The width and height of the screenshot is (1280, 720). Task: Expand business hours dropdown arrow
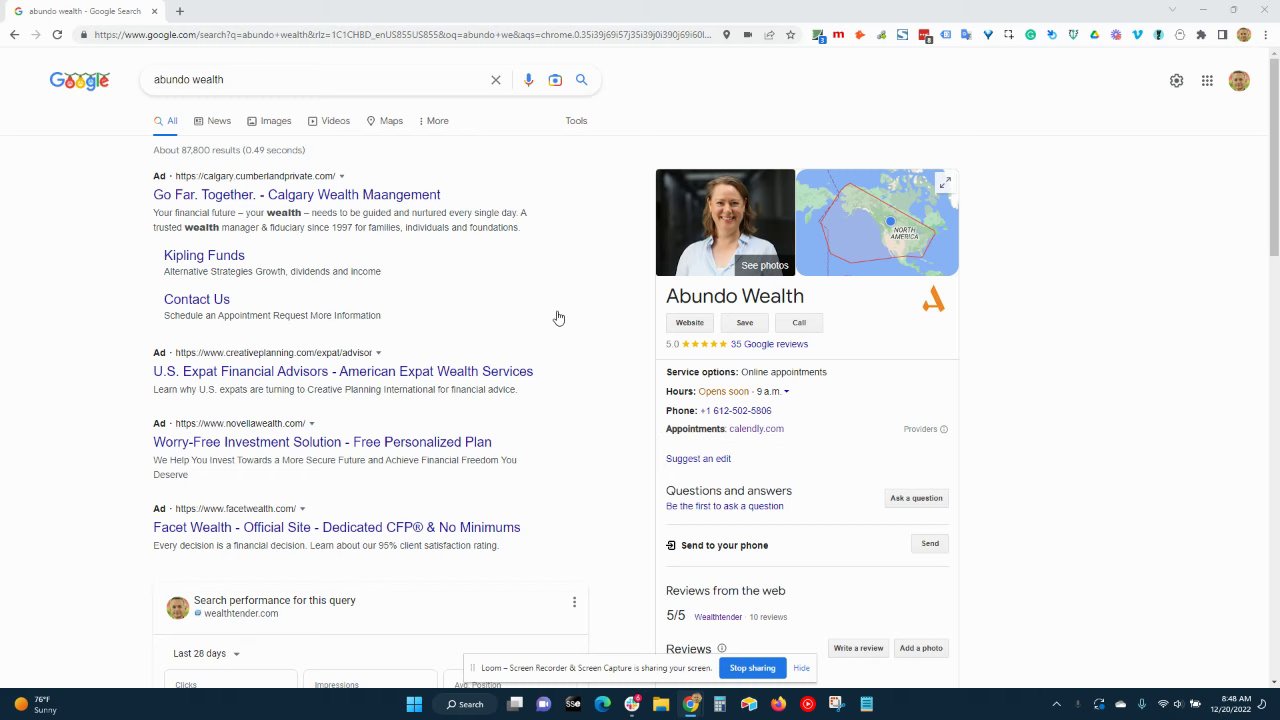786,392
